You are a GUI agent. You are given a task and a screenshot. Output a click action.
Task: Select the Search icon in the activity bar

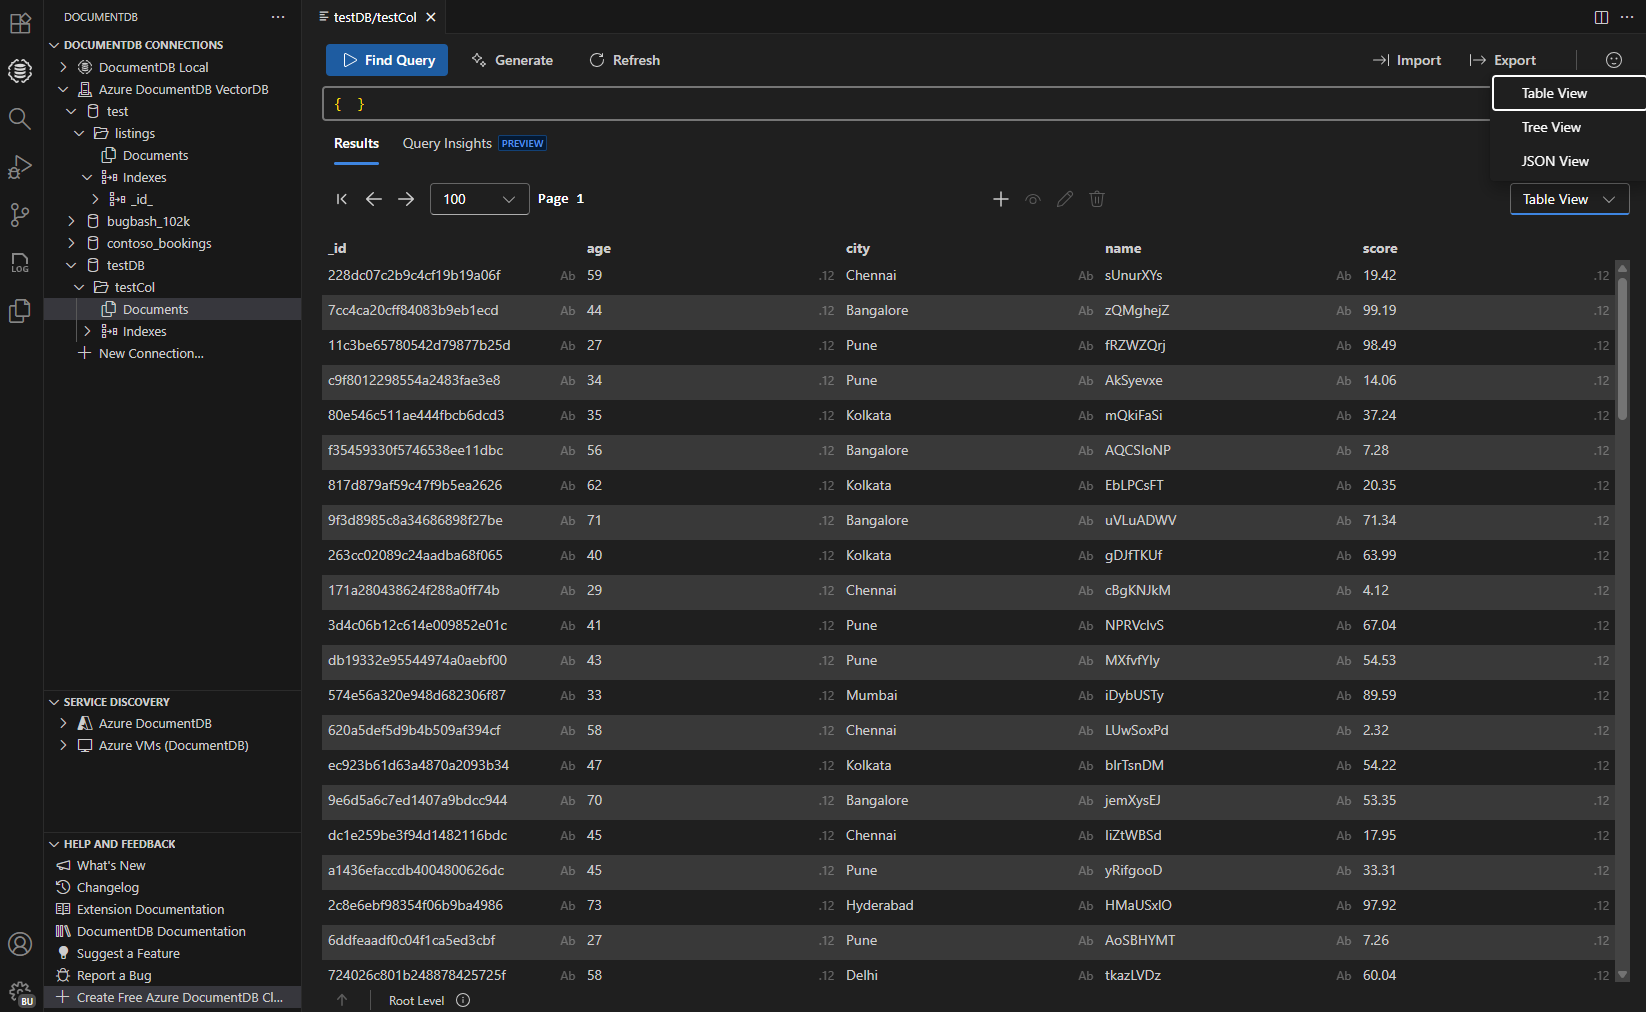pyautogui.click(x=20, y=119)
